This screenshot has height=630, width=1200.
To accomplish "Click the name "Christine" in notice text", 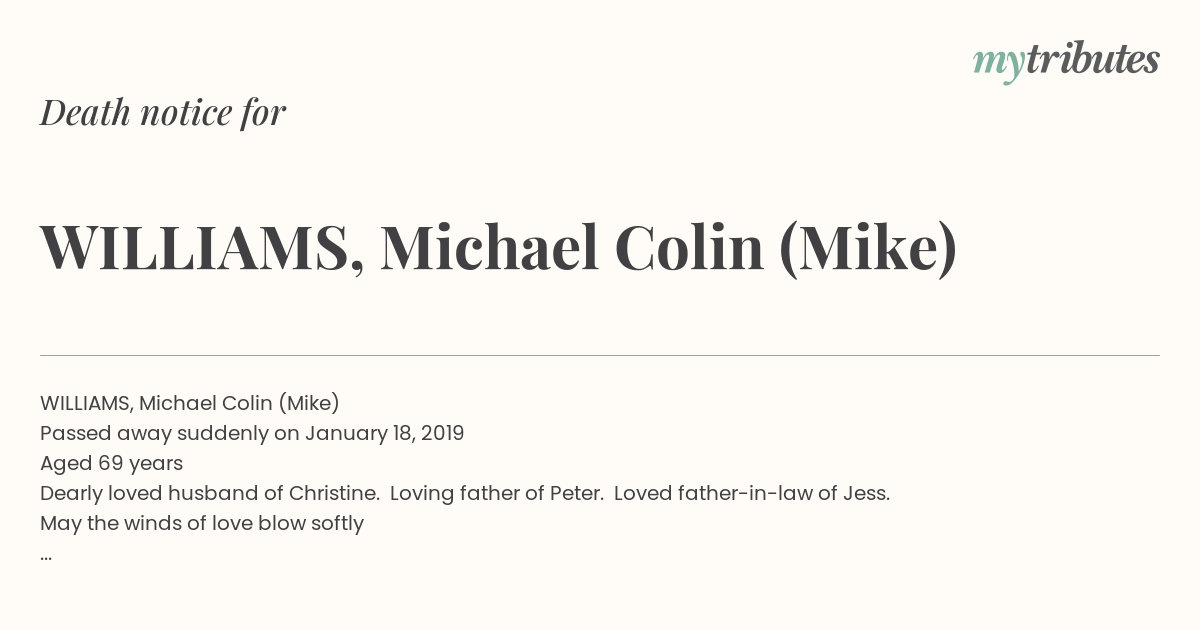I will coord(333,493).
